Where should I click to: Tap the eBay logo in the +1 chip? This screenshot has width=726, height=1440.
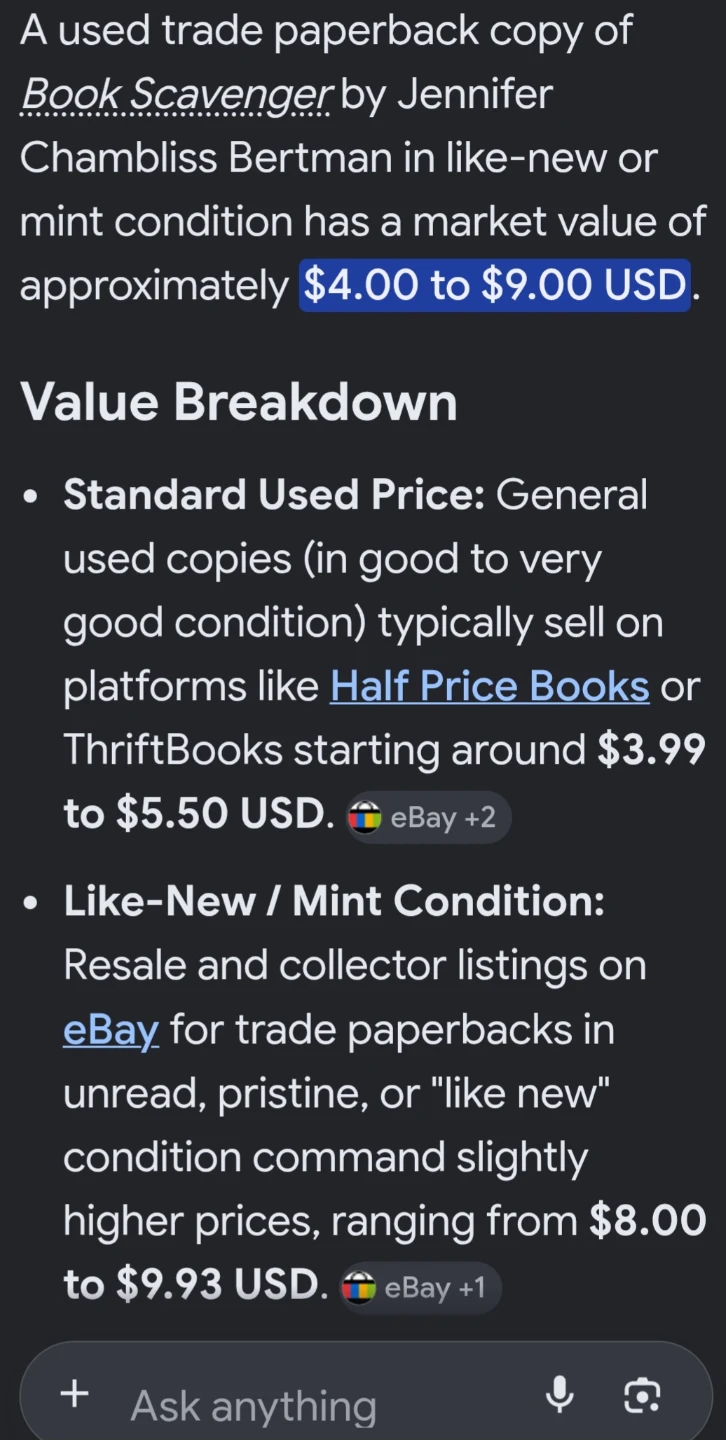pyautogui.click(x=358, y=1287)
